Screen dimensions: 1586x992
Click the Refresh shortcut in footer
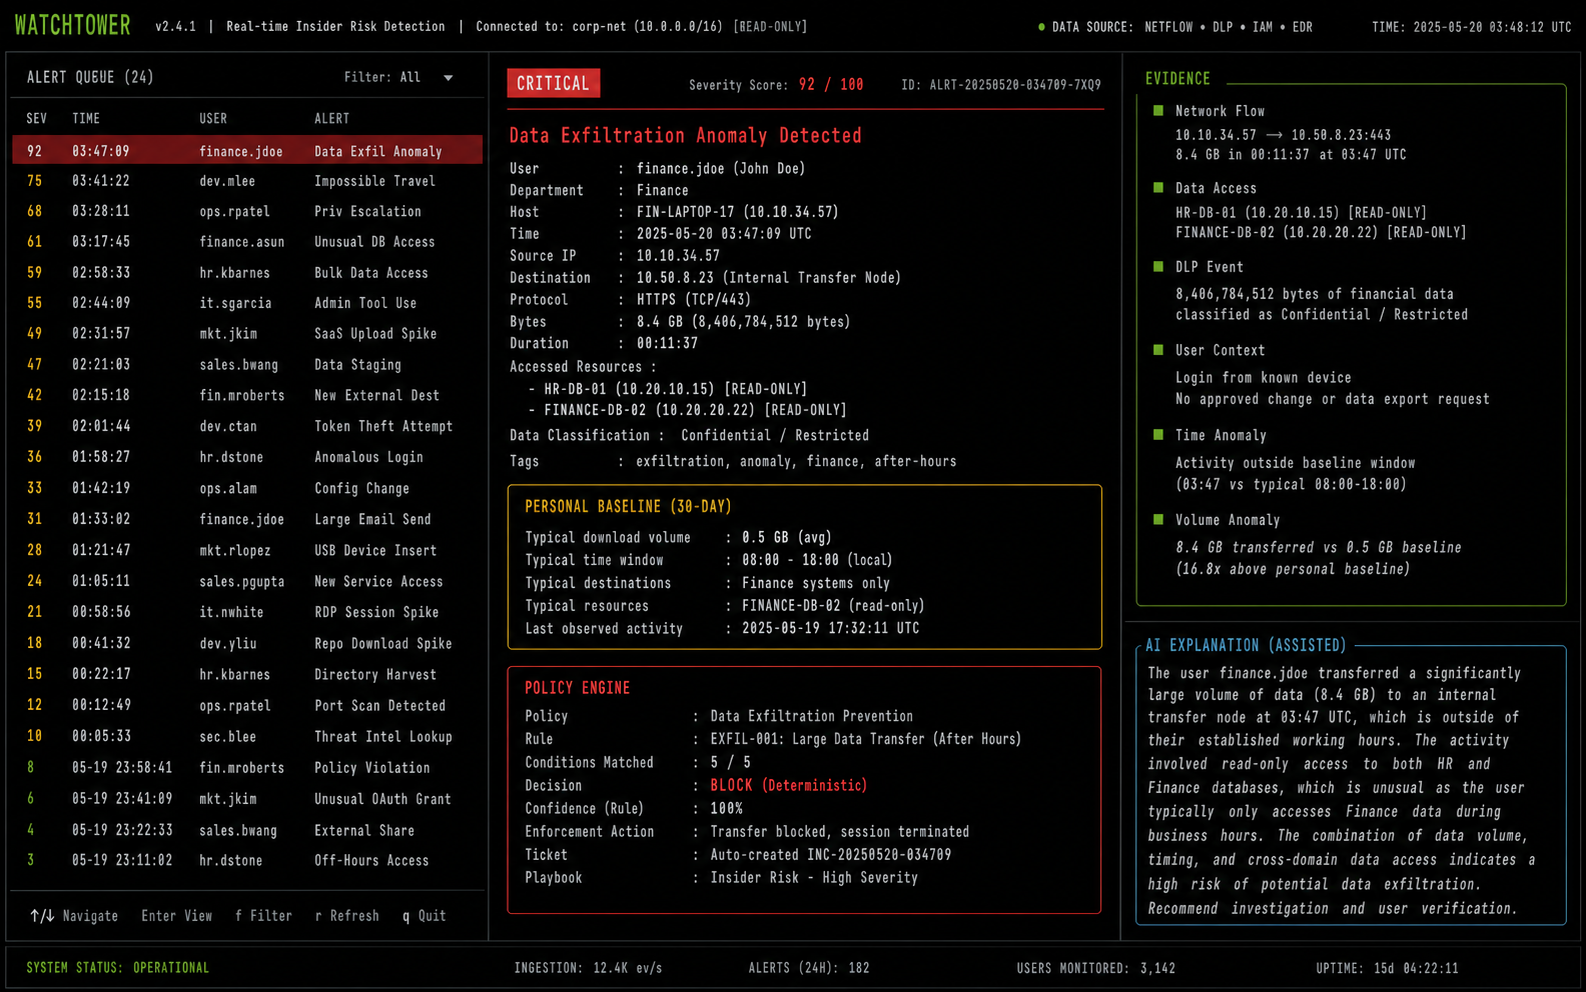point(347,916)
